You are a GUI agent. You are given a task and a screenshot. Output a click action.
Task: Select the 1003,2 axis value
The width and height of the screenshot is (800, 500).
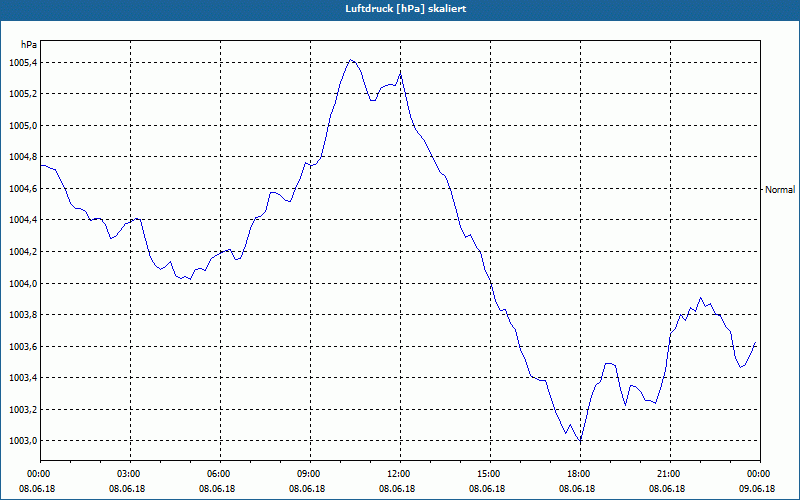[x=23, y=409]
